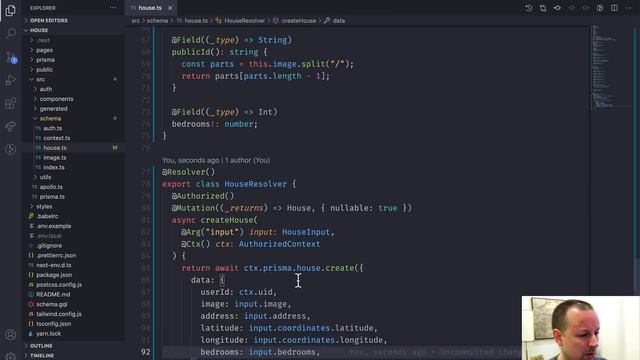Expand the Open Editors section
Viewport: 640px width, 360px height.
[x=73, y=20]
